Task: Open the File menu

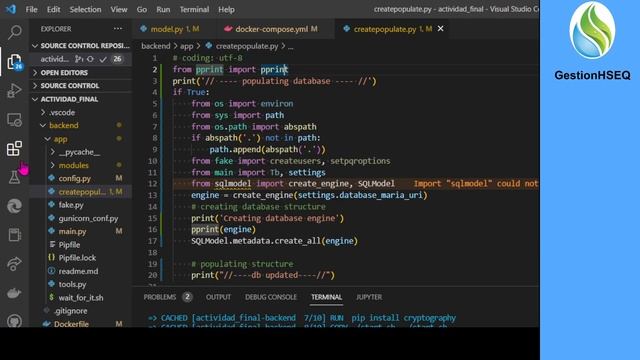Action: click(x=31, y=9)
